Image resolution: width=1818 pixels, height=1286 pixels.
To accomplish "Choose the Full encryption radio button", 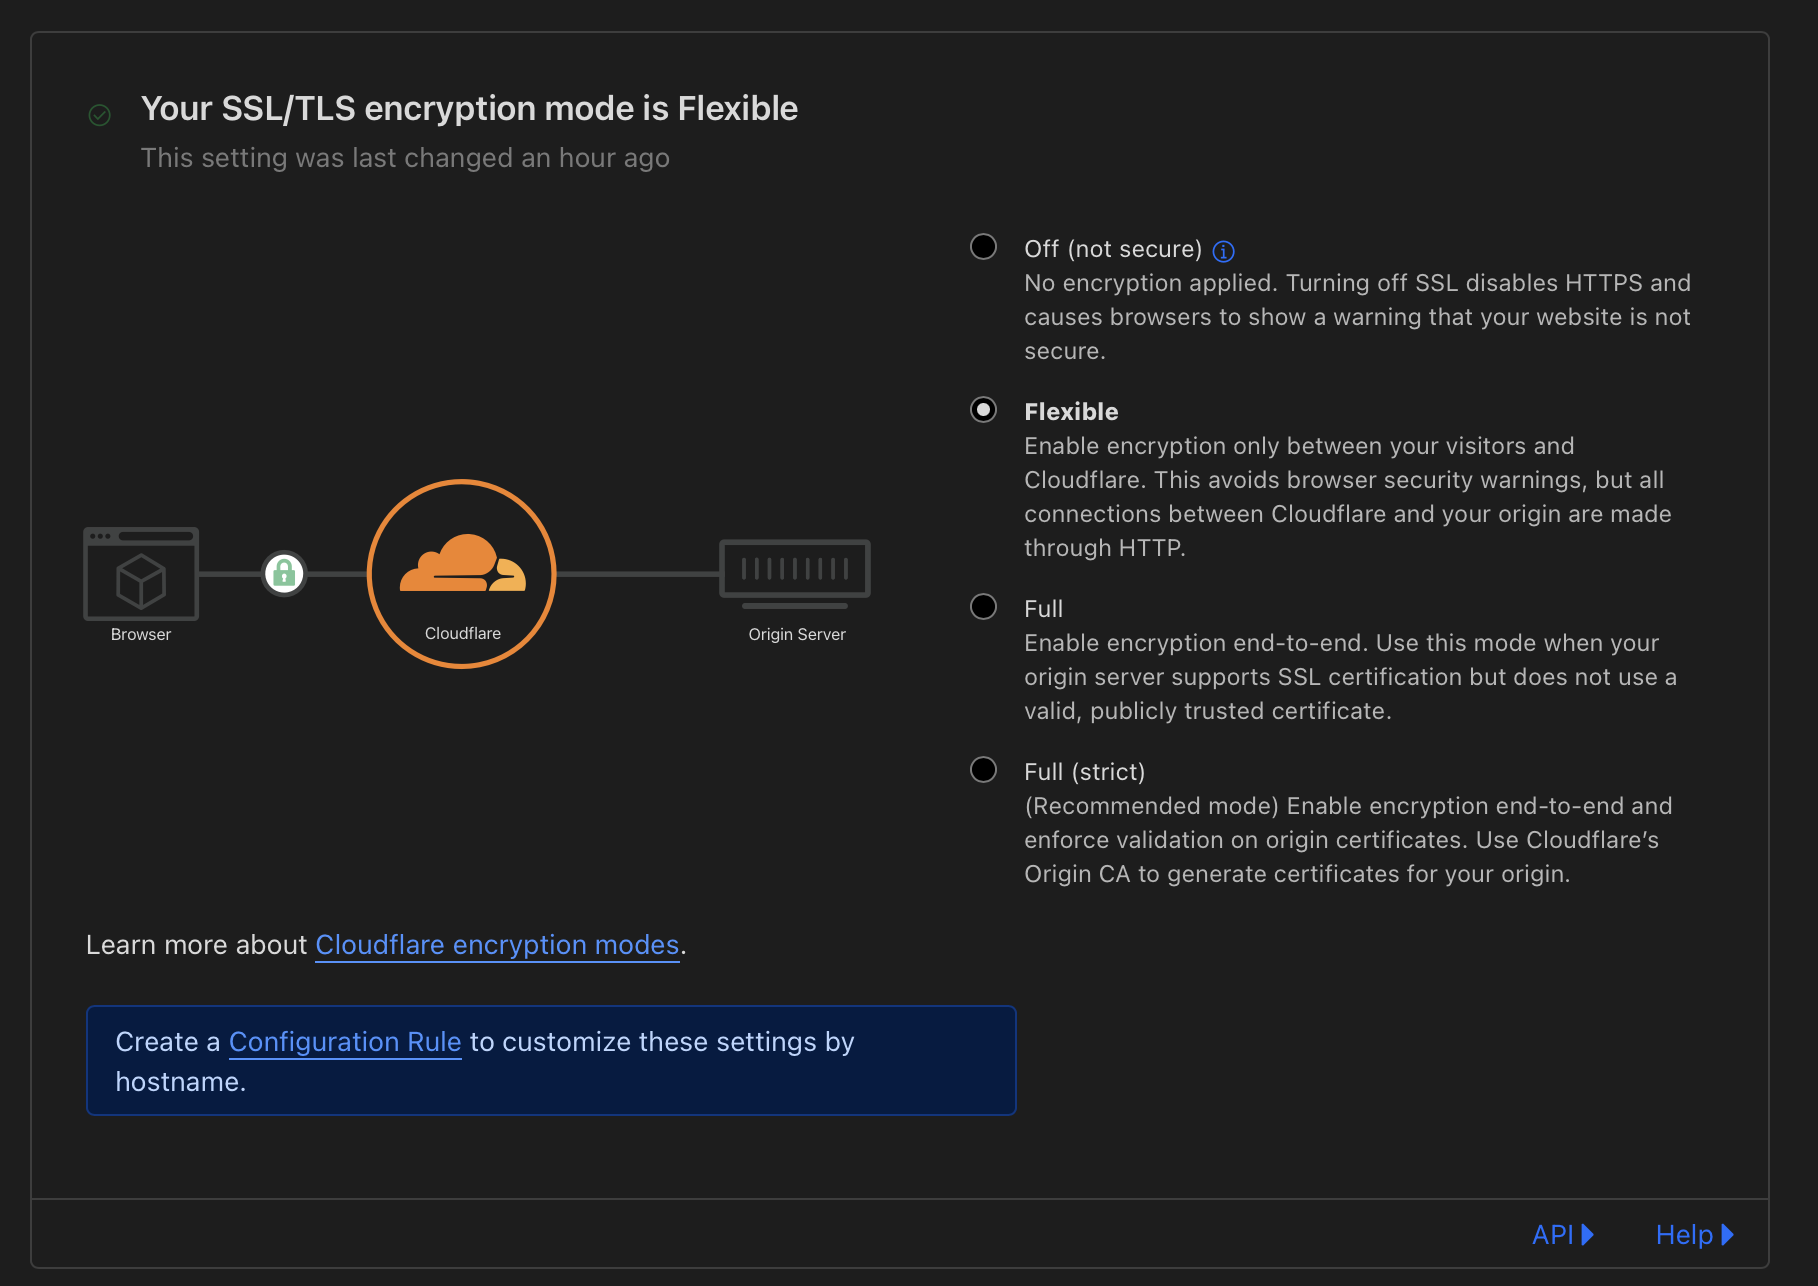I will (x=984, y=607).
